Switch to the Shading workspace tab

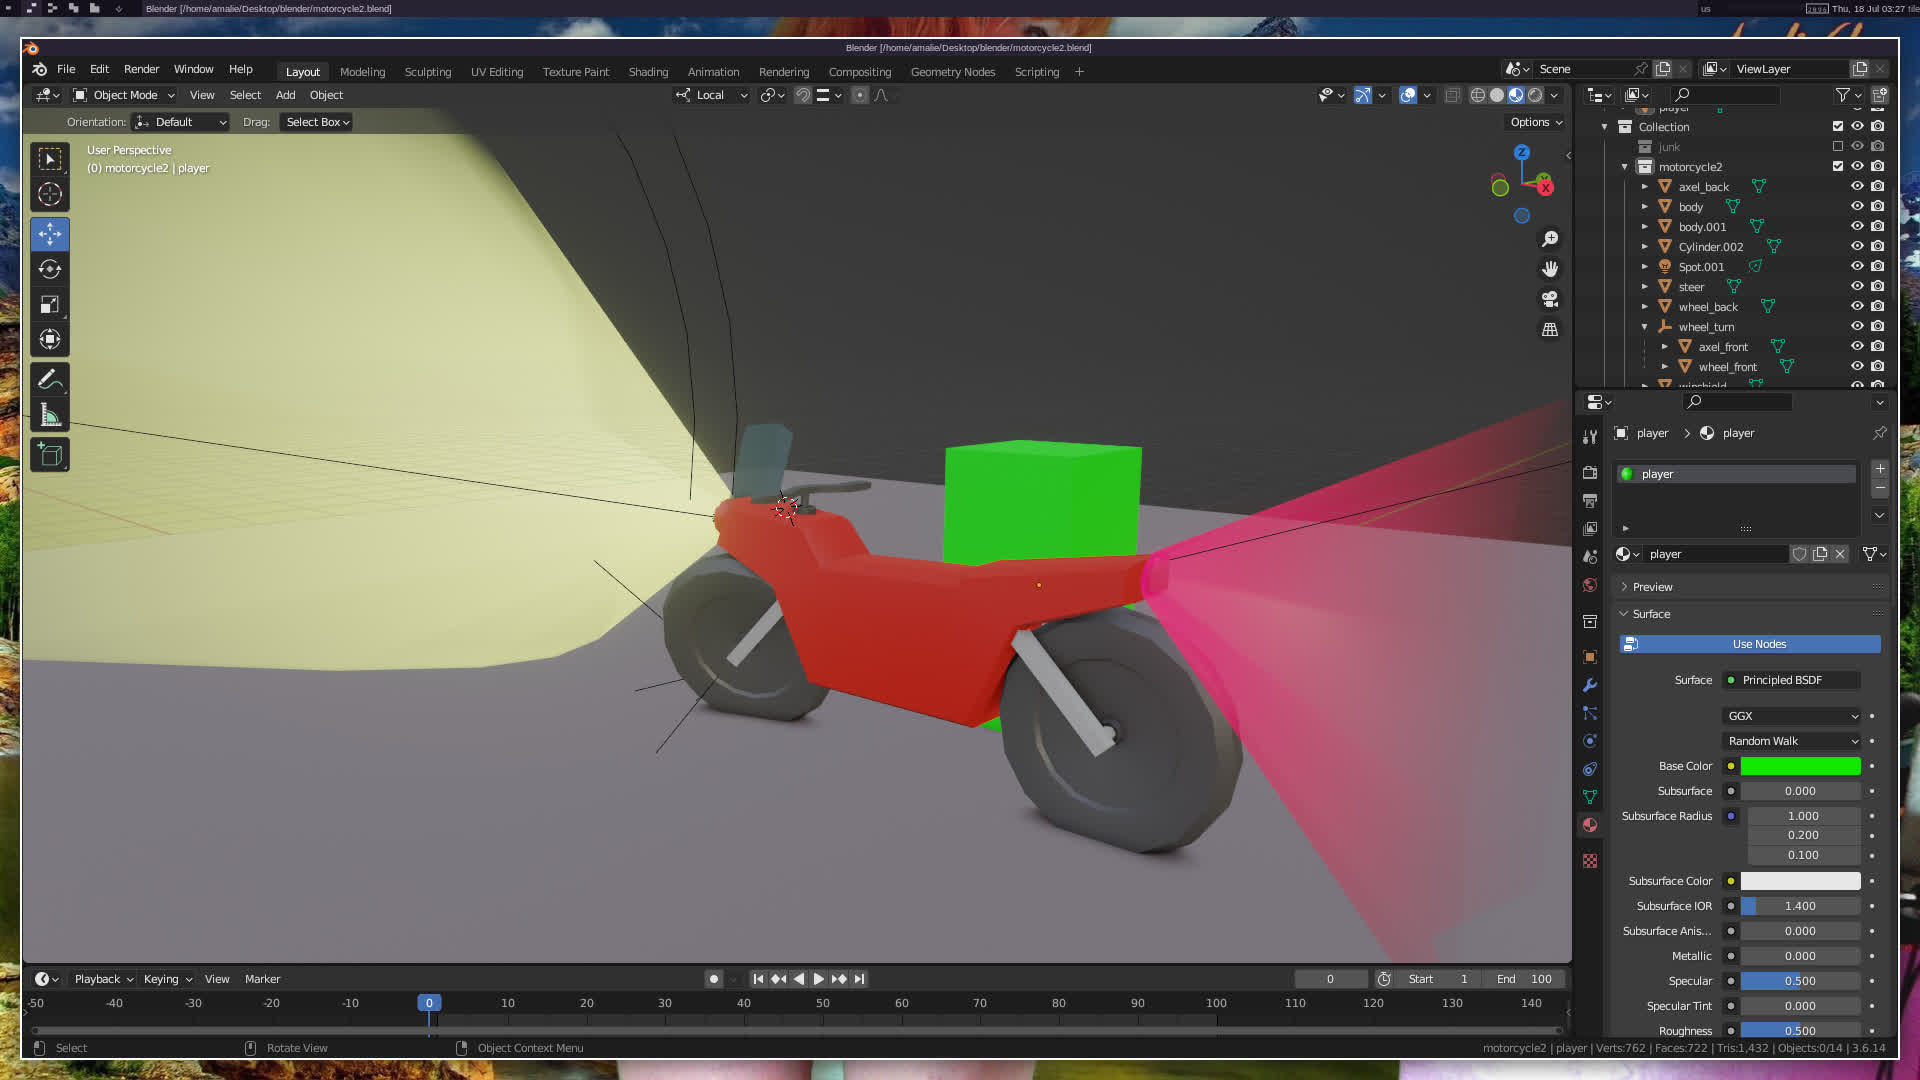[x=648, y=72]
